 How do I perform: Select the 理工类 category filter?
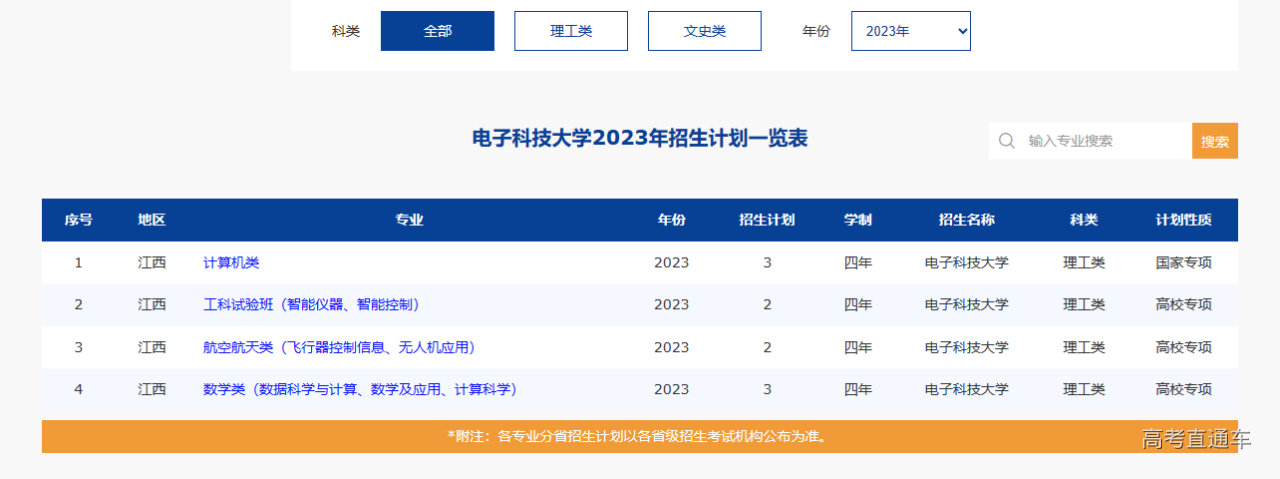point(571,31)
